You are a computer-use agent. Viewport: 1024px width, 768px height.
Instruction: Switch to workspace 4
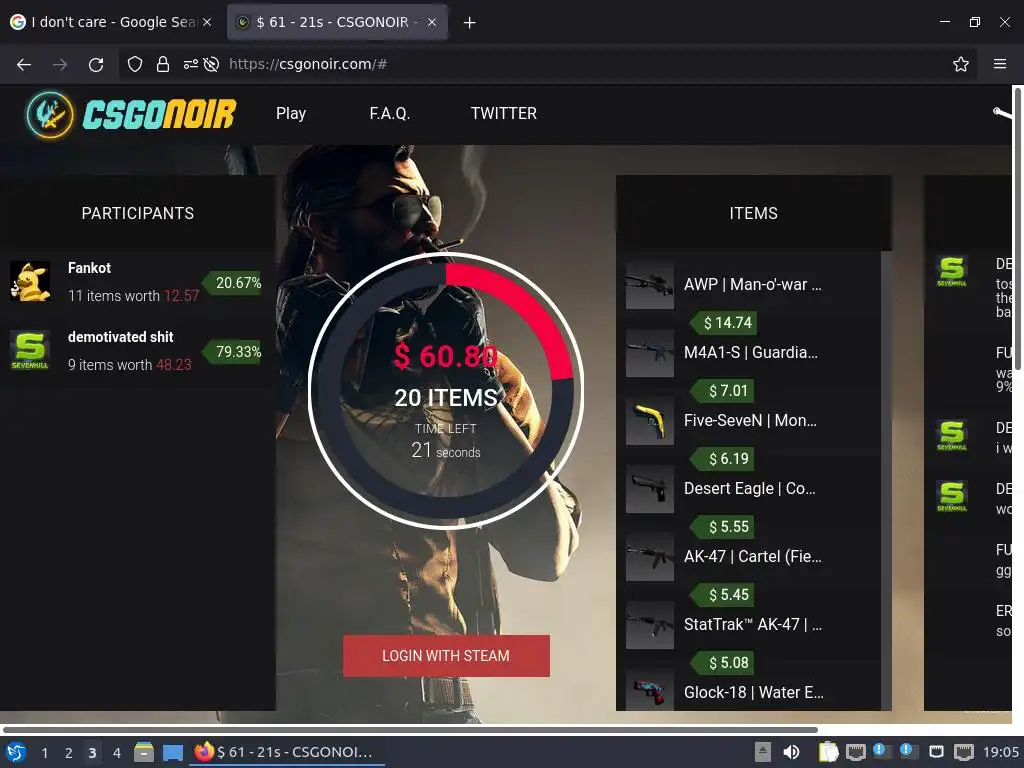(116, 753)
